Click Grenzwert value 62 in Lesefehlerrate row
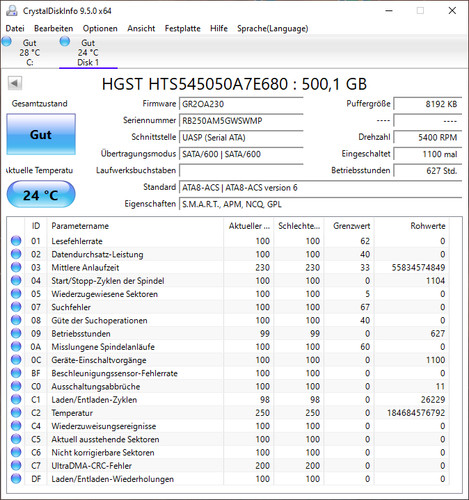The image size is (469, 500). 365,241
